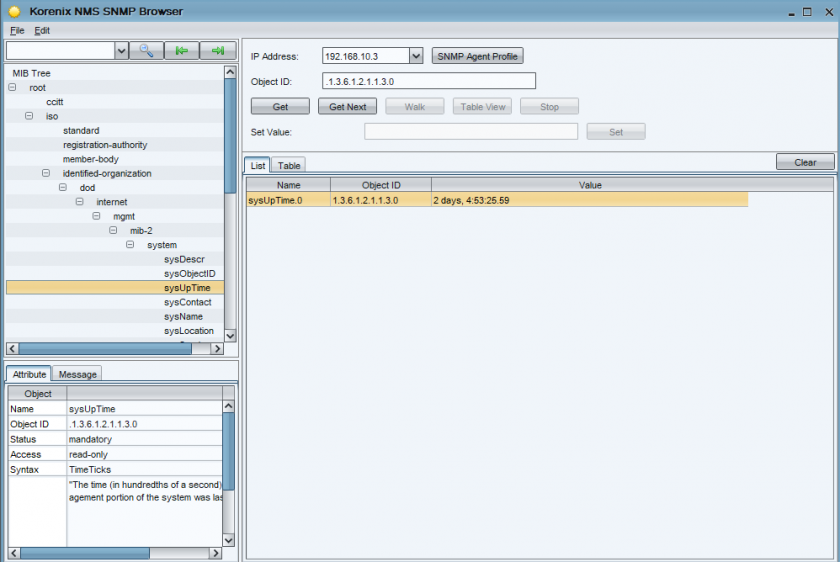Open the IP Address dropdown arrow
Screen dimensions: 840x562
pyautogui.click(x=416, y=56)
